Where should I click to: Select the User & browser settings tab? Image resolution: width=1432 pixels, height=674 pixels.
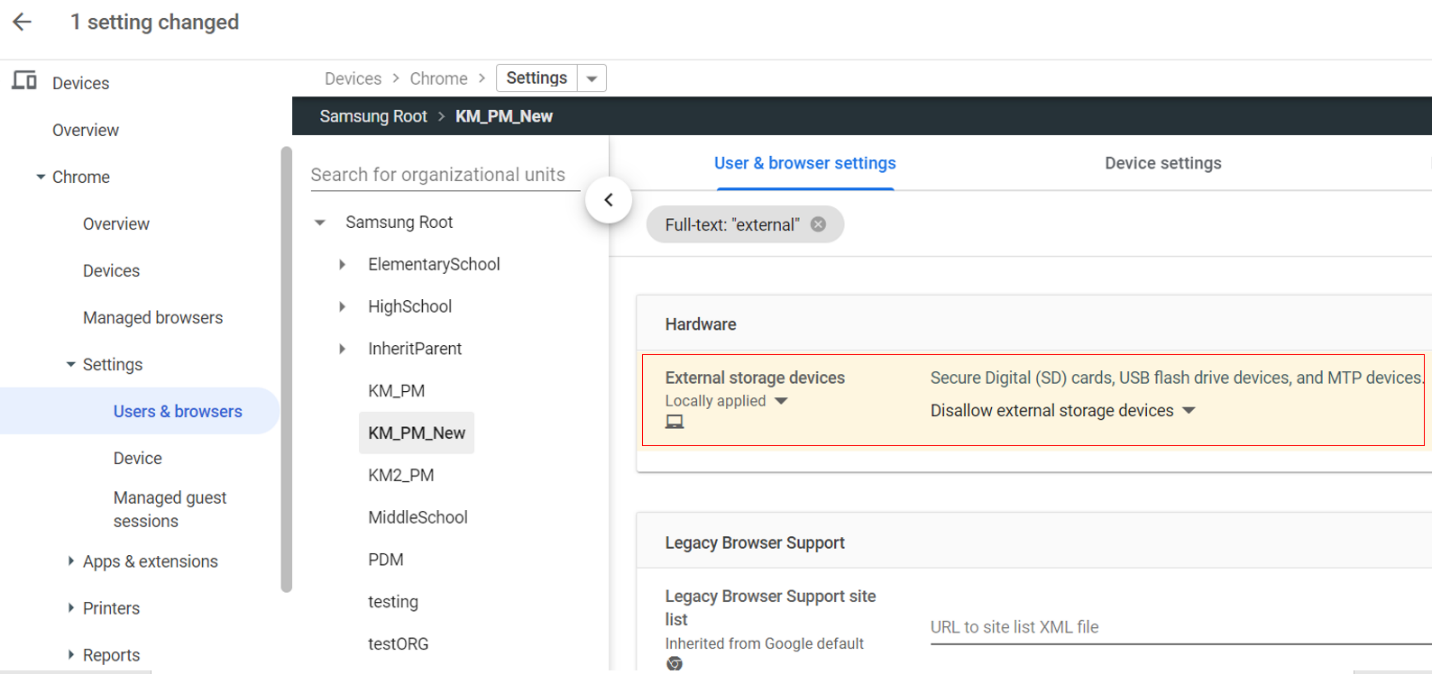(x=804, y=163)
